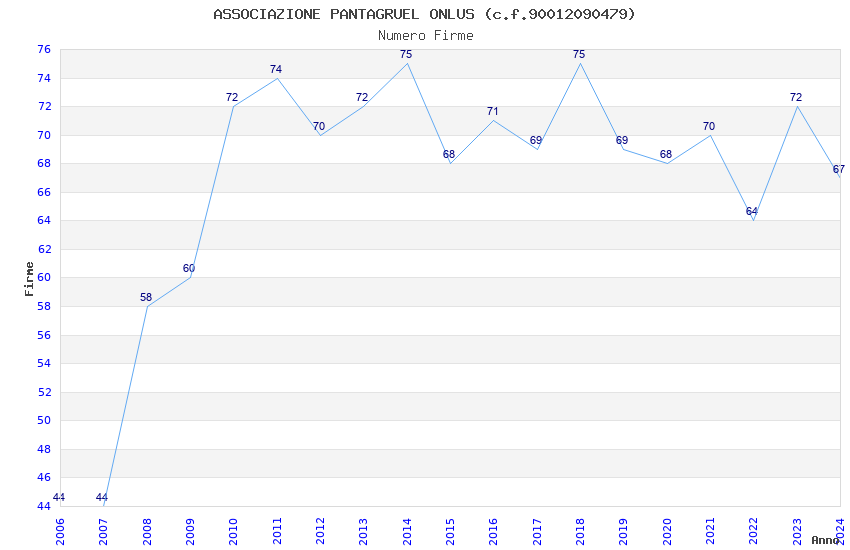Click data label 72 for year 2013
Viewport: 850px width, 550px height.
pyautogui.click(x=362, y=97)
